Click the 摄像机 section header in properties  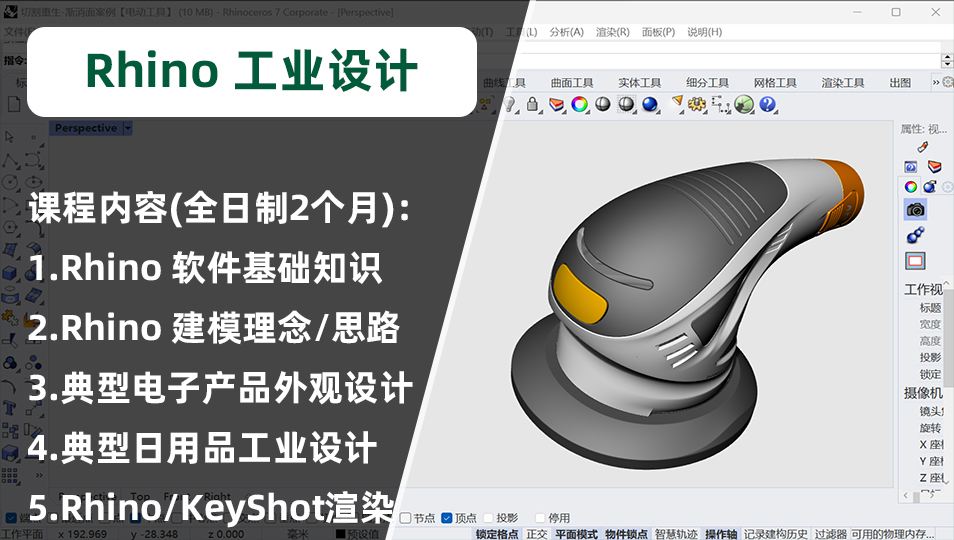(923, 393)
